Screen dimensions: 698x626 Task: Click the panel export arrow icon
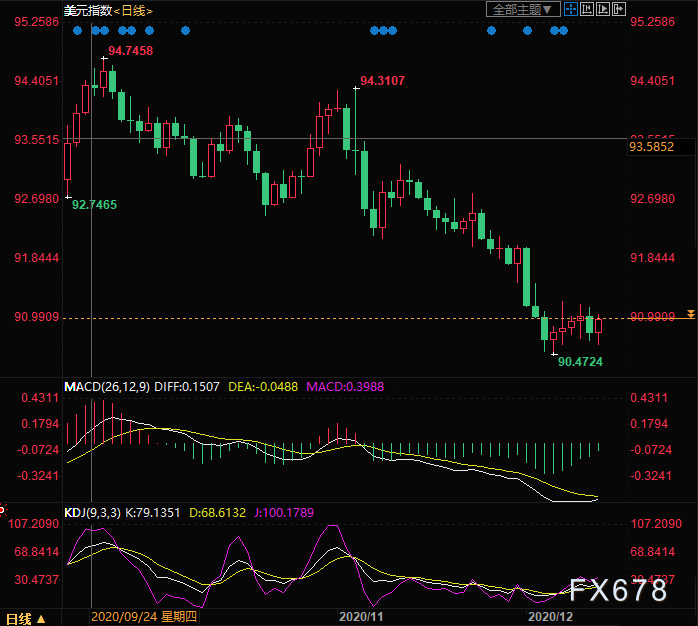coord(619,9)
